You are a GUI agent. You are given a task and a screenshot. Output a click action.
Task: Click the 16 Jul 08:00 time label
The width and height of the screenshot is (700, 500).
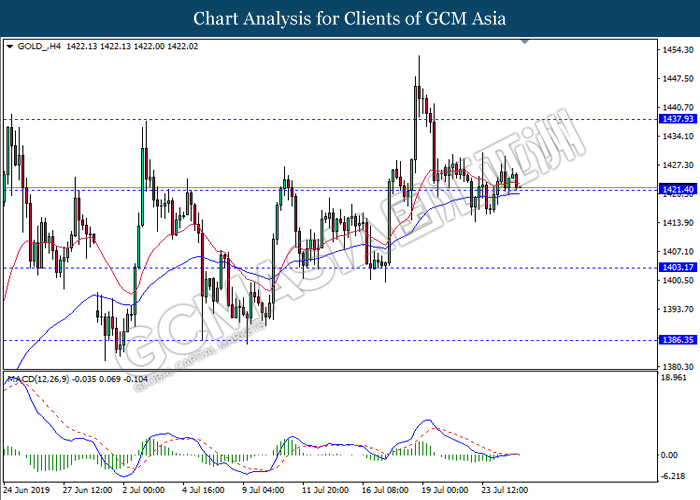pyautogui.click(x=385, y=490)
